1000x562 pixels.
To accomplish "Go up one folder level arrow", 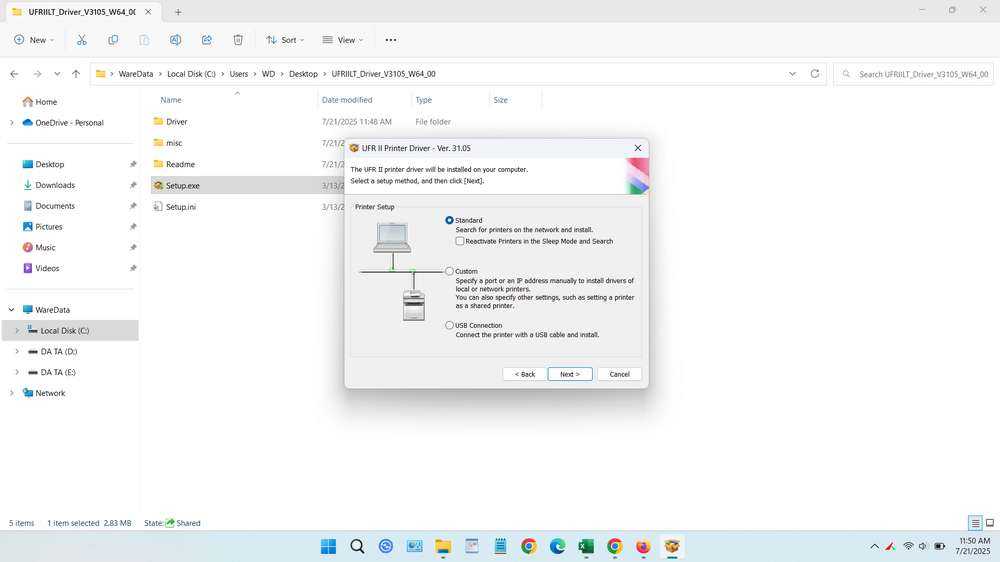I will coord(76,74).
